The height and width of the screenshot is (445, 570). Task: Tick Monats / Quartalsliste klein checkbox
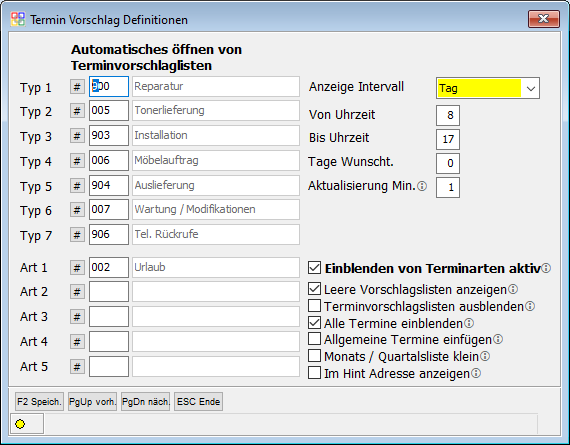click(x=314, y=356)
